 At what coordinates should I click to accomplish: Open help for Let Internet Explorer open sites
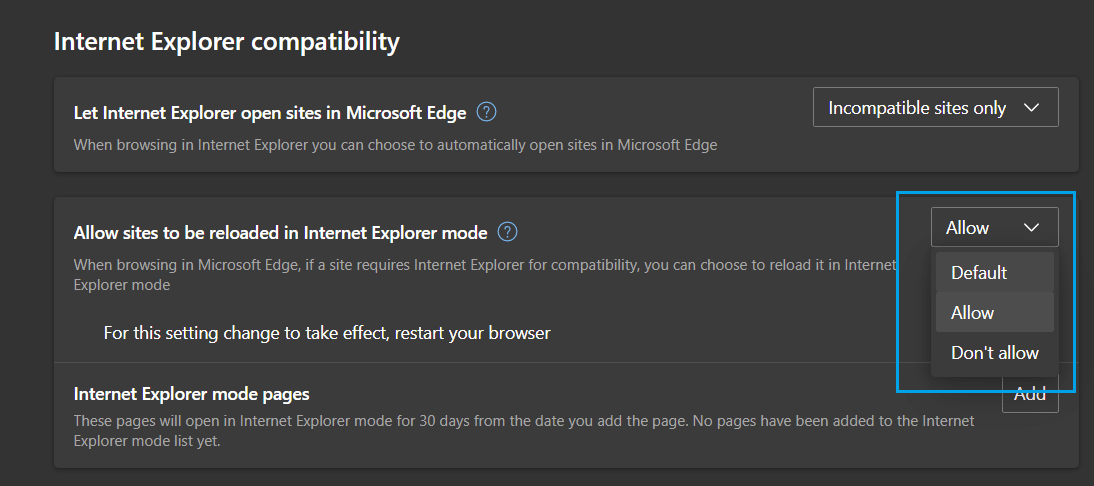pyautogui.click(x=486, y=112)
